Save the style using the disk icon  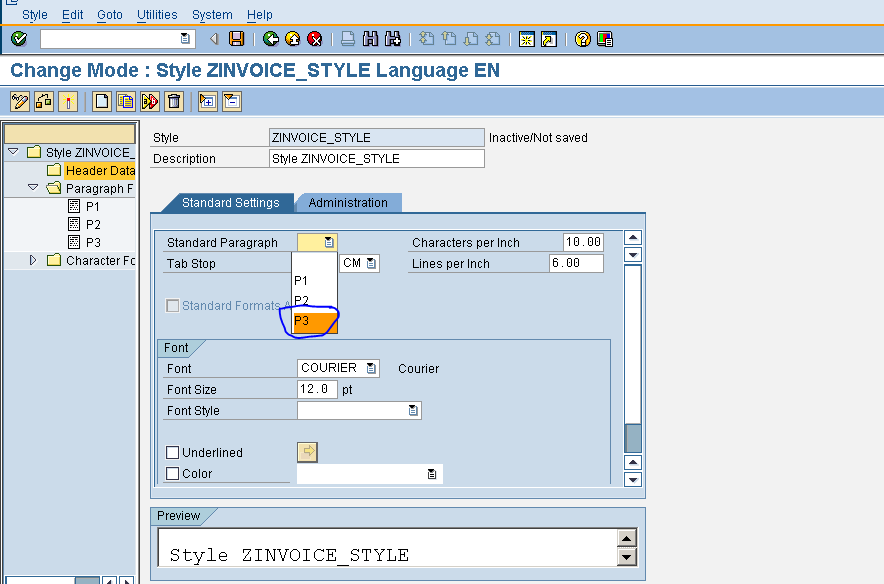point(235,38)
